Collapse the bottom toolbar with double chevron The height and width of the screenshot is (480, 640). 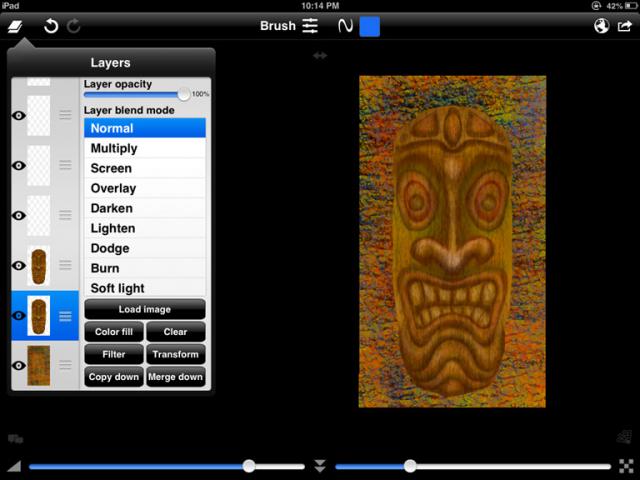pyautogui.click(x=320, y=466)
